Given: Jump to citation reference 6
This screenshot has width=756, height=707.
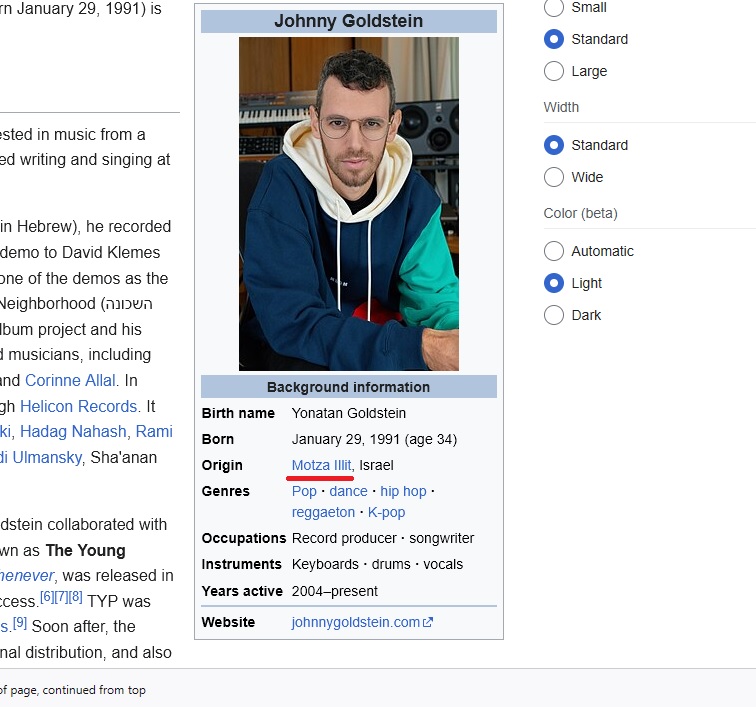Looking at the screenshot, I should click(x=47, y=597).
